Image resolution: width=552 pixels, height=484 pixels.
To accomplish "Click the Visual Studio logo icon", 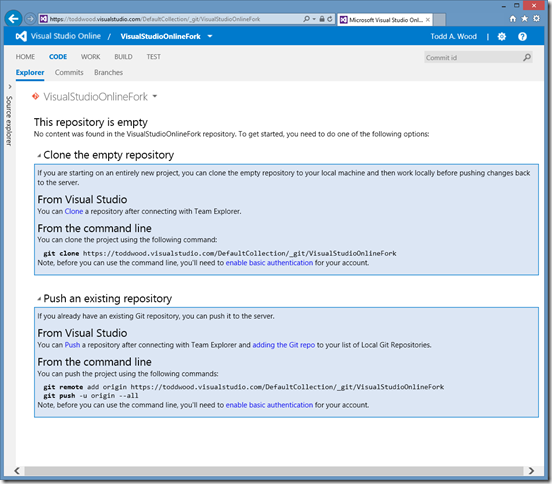I will 21,36.
